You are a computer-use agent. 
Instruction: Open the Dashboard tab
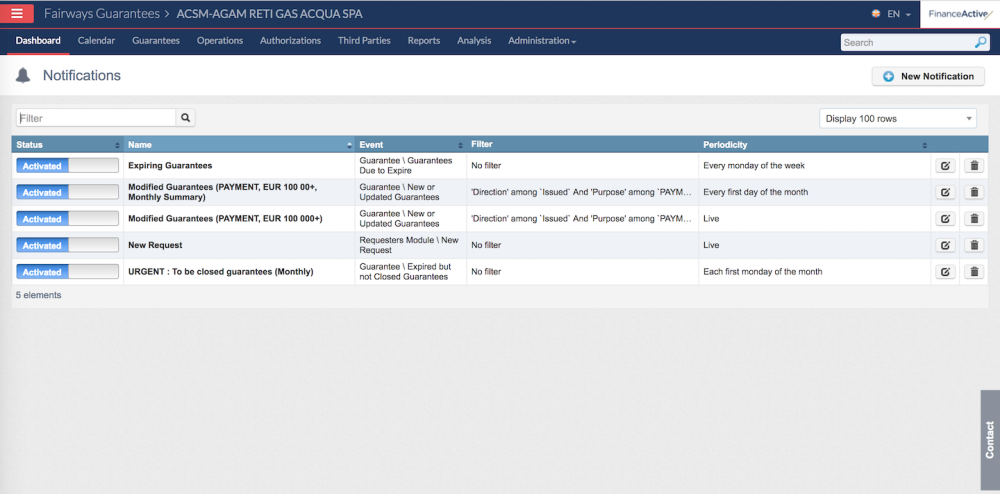[x=38, y=41]
